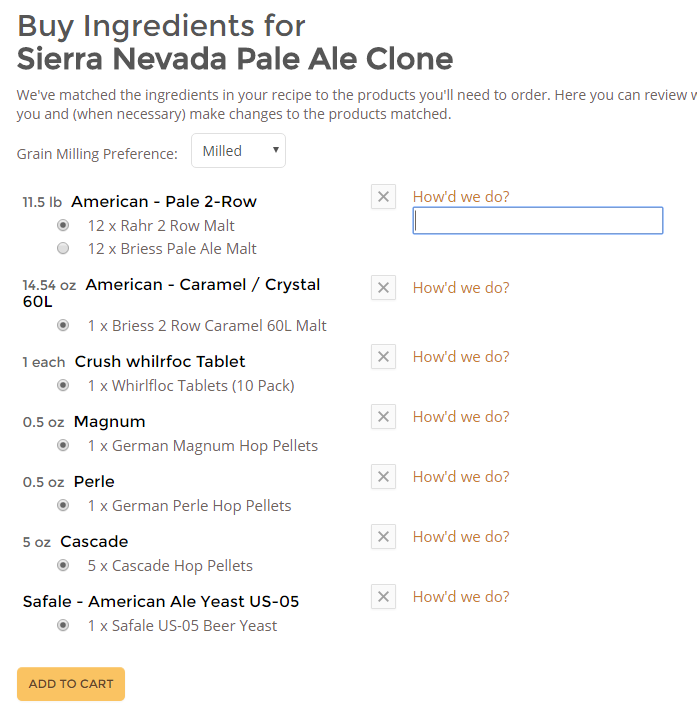Focus the feedback text field under Pale 2-Row
Screen dimensions: 697x724
537,221
